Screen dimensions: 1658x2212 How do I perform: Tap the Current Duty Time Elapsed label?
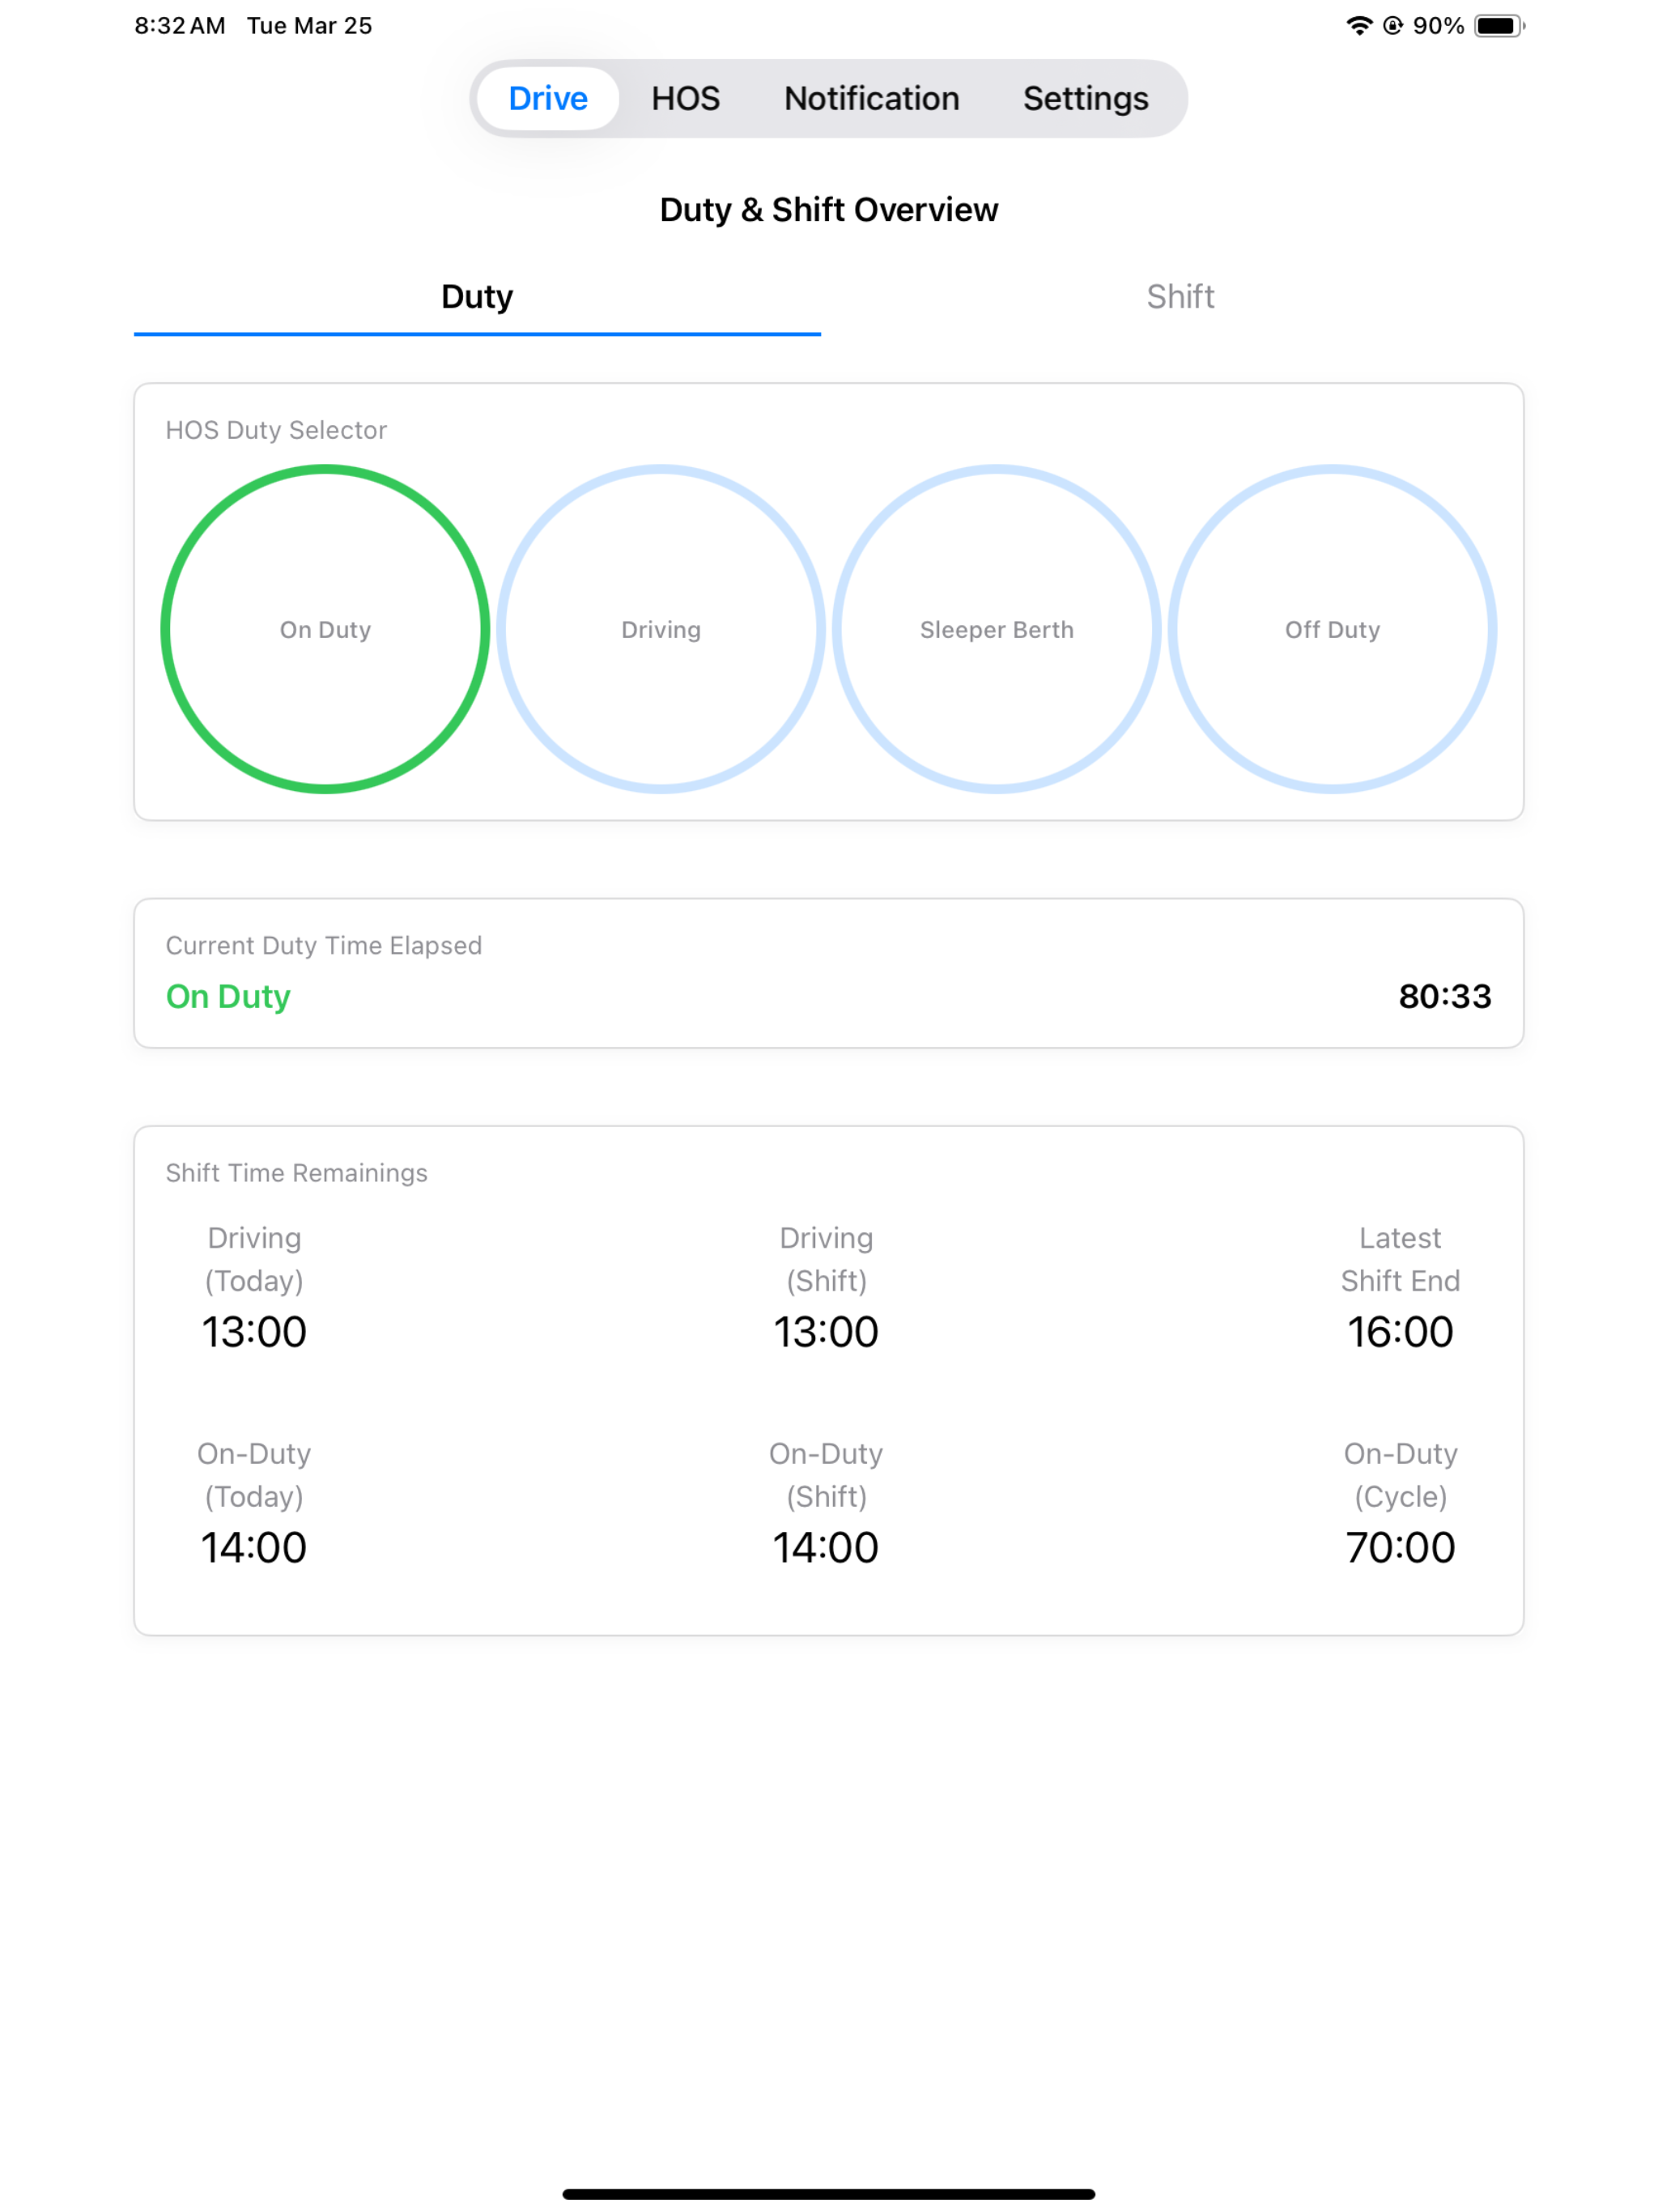pos(324,945)
